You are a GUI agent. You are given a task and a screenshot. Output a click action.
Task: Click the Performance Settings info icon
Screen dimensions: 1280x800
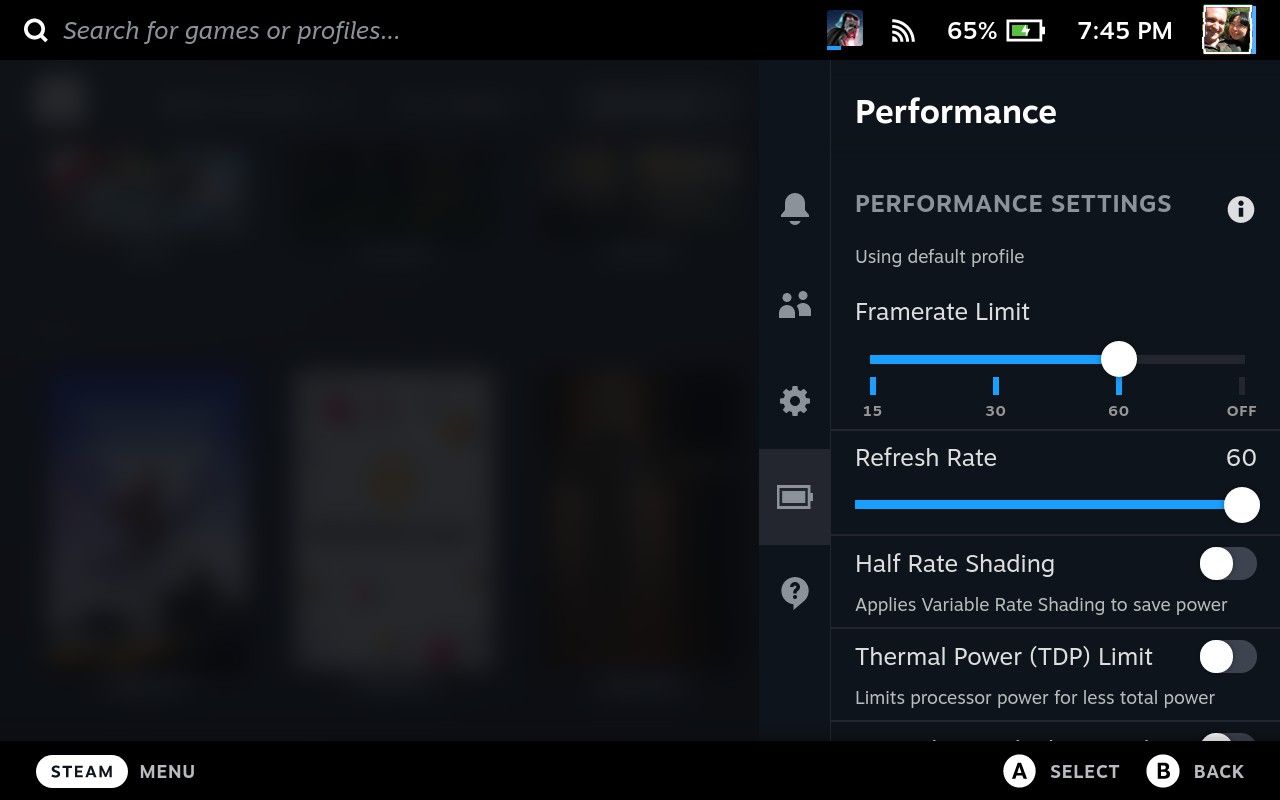point(1240,209)
